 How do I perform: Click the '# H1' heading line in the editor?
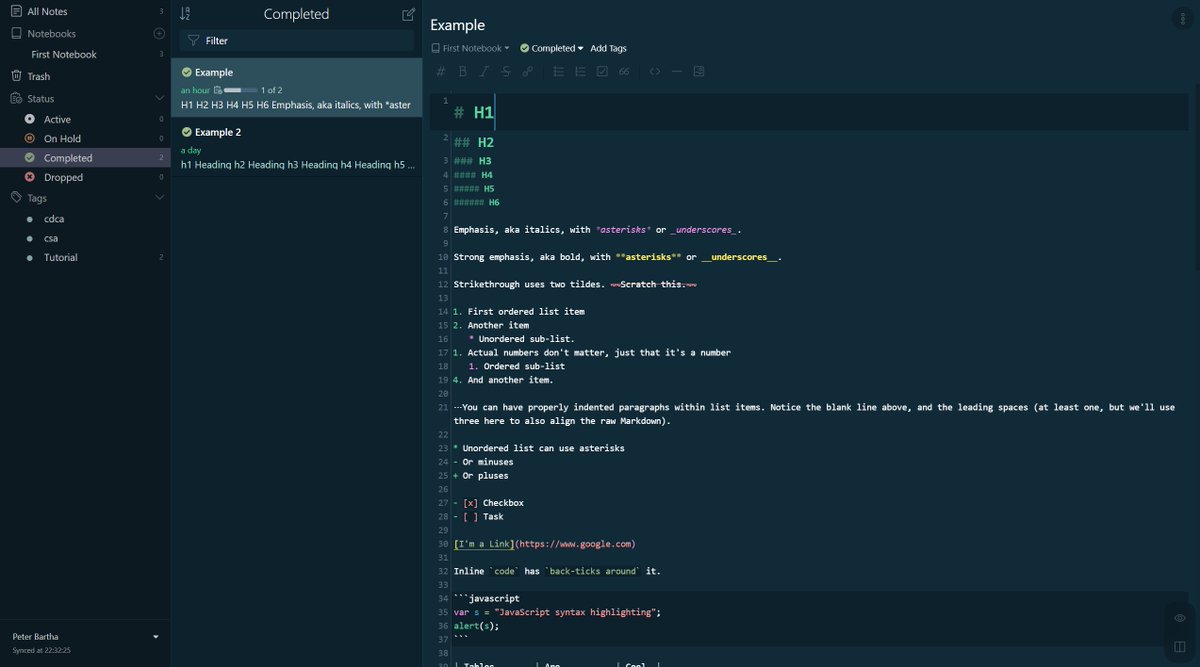474,113
